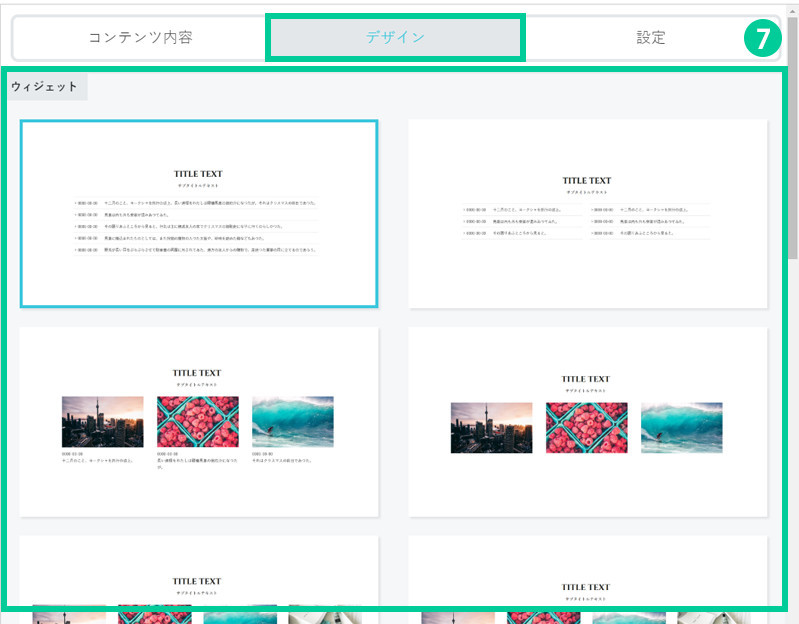799x624 pixels.
Task: Click TITLE TEXT heading in the selected design
Action: 198,174
